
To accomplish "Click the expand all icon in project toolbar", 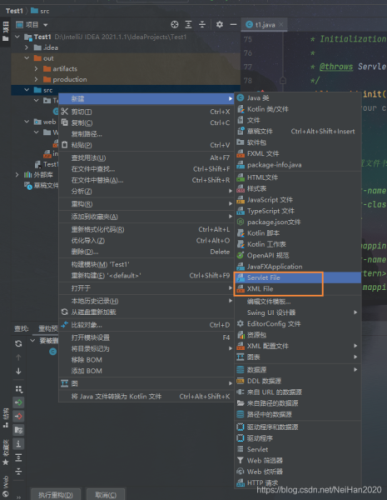I will point(188,24).
